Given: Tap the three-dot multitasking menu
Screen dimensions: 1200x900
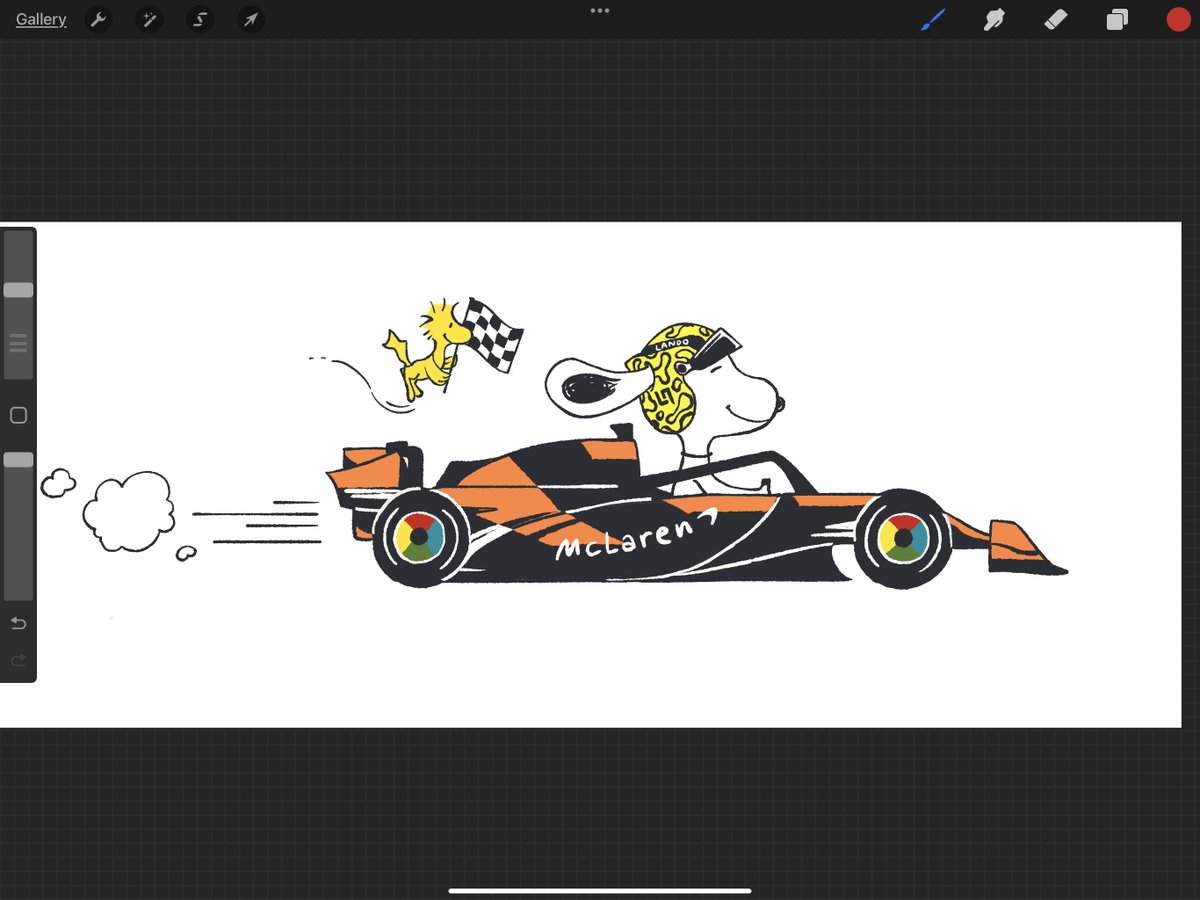Looking at the screenshot, I should 600,10.
